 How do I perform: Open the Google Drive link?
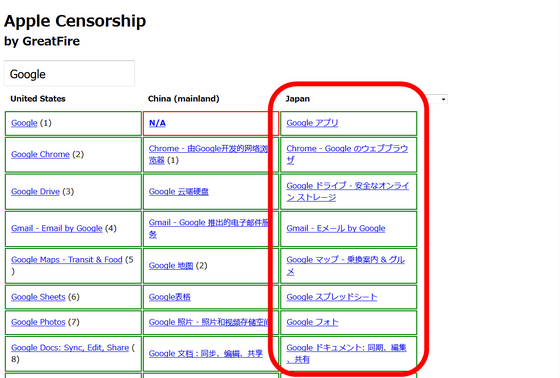click(x=35, y=192)
